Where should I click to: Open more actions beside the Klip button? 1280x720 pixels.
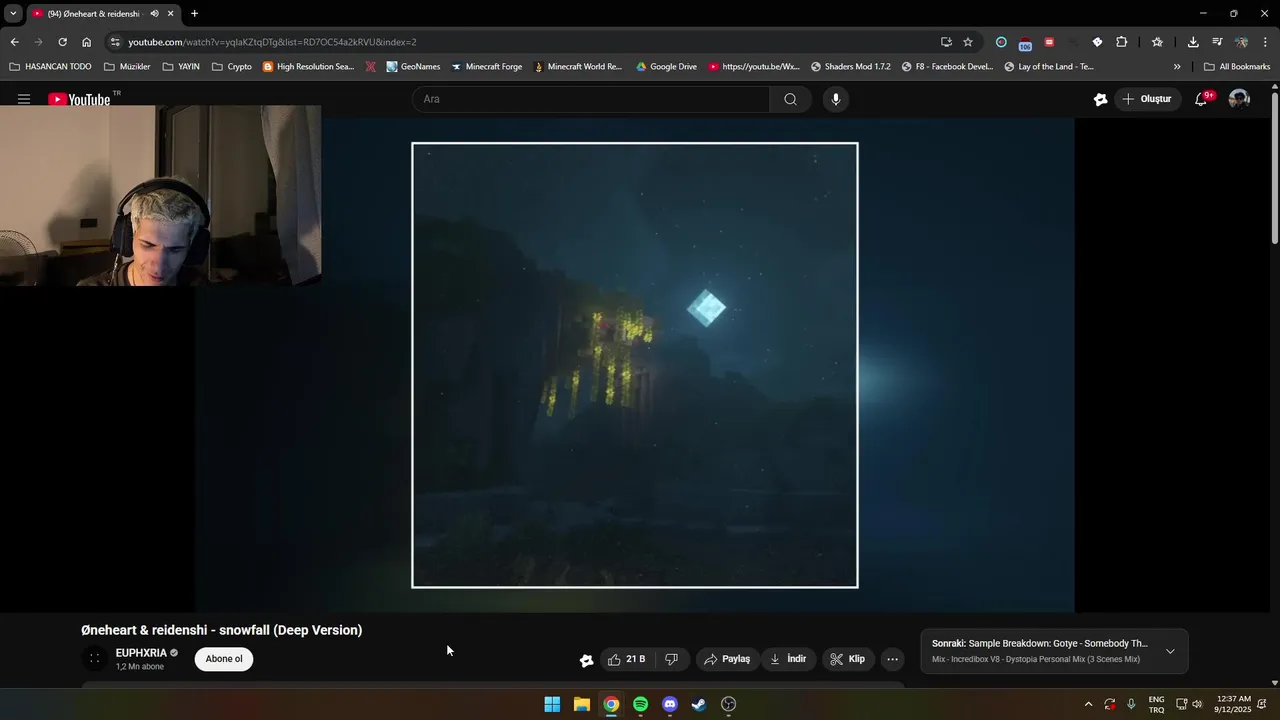click(x=892, y=659)
